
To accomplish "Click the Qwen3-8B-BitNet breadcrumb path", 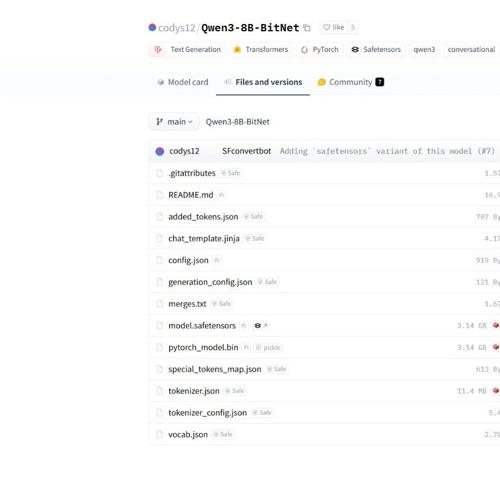I will pyautogui.click(x=237, y=122).
